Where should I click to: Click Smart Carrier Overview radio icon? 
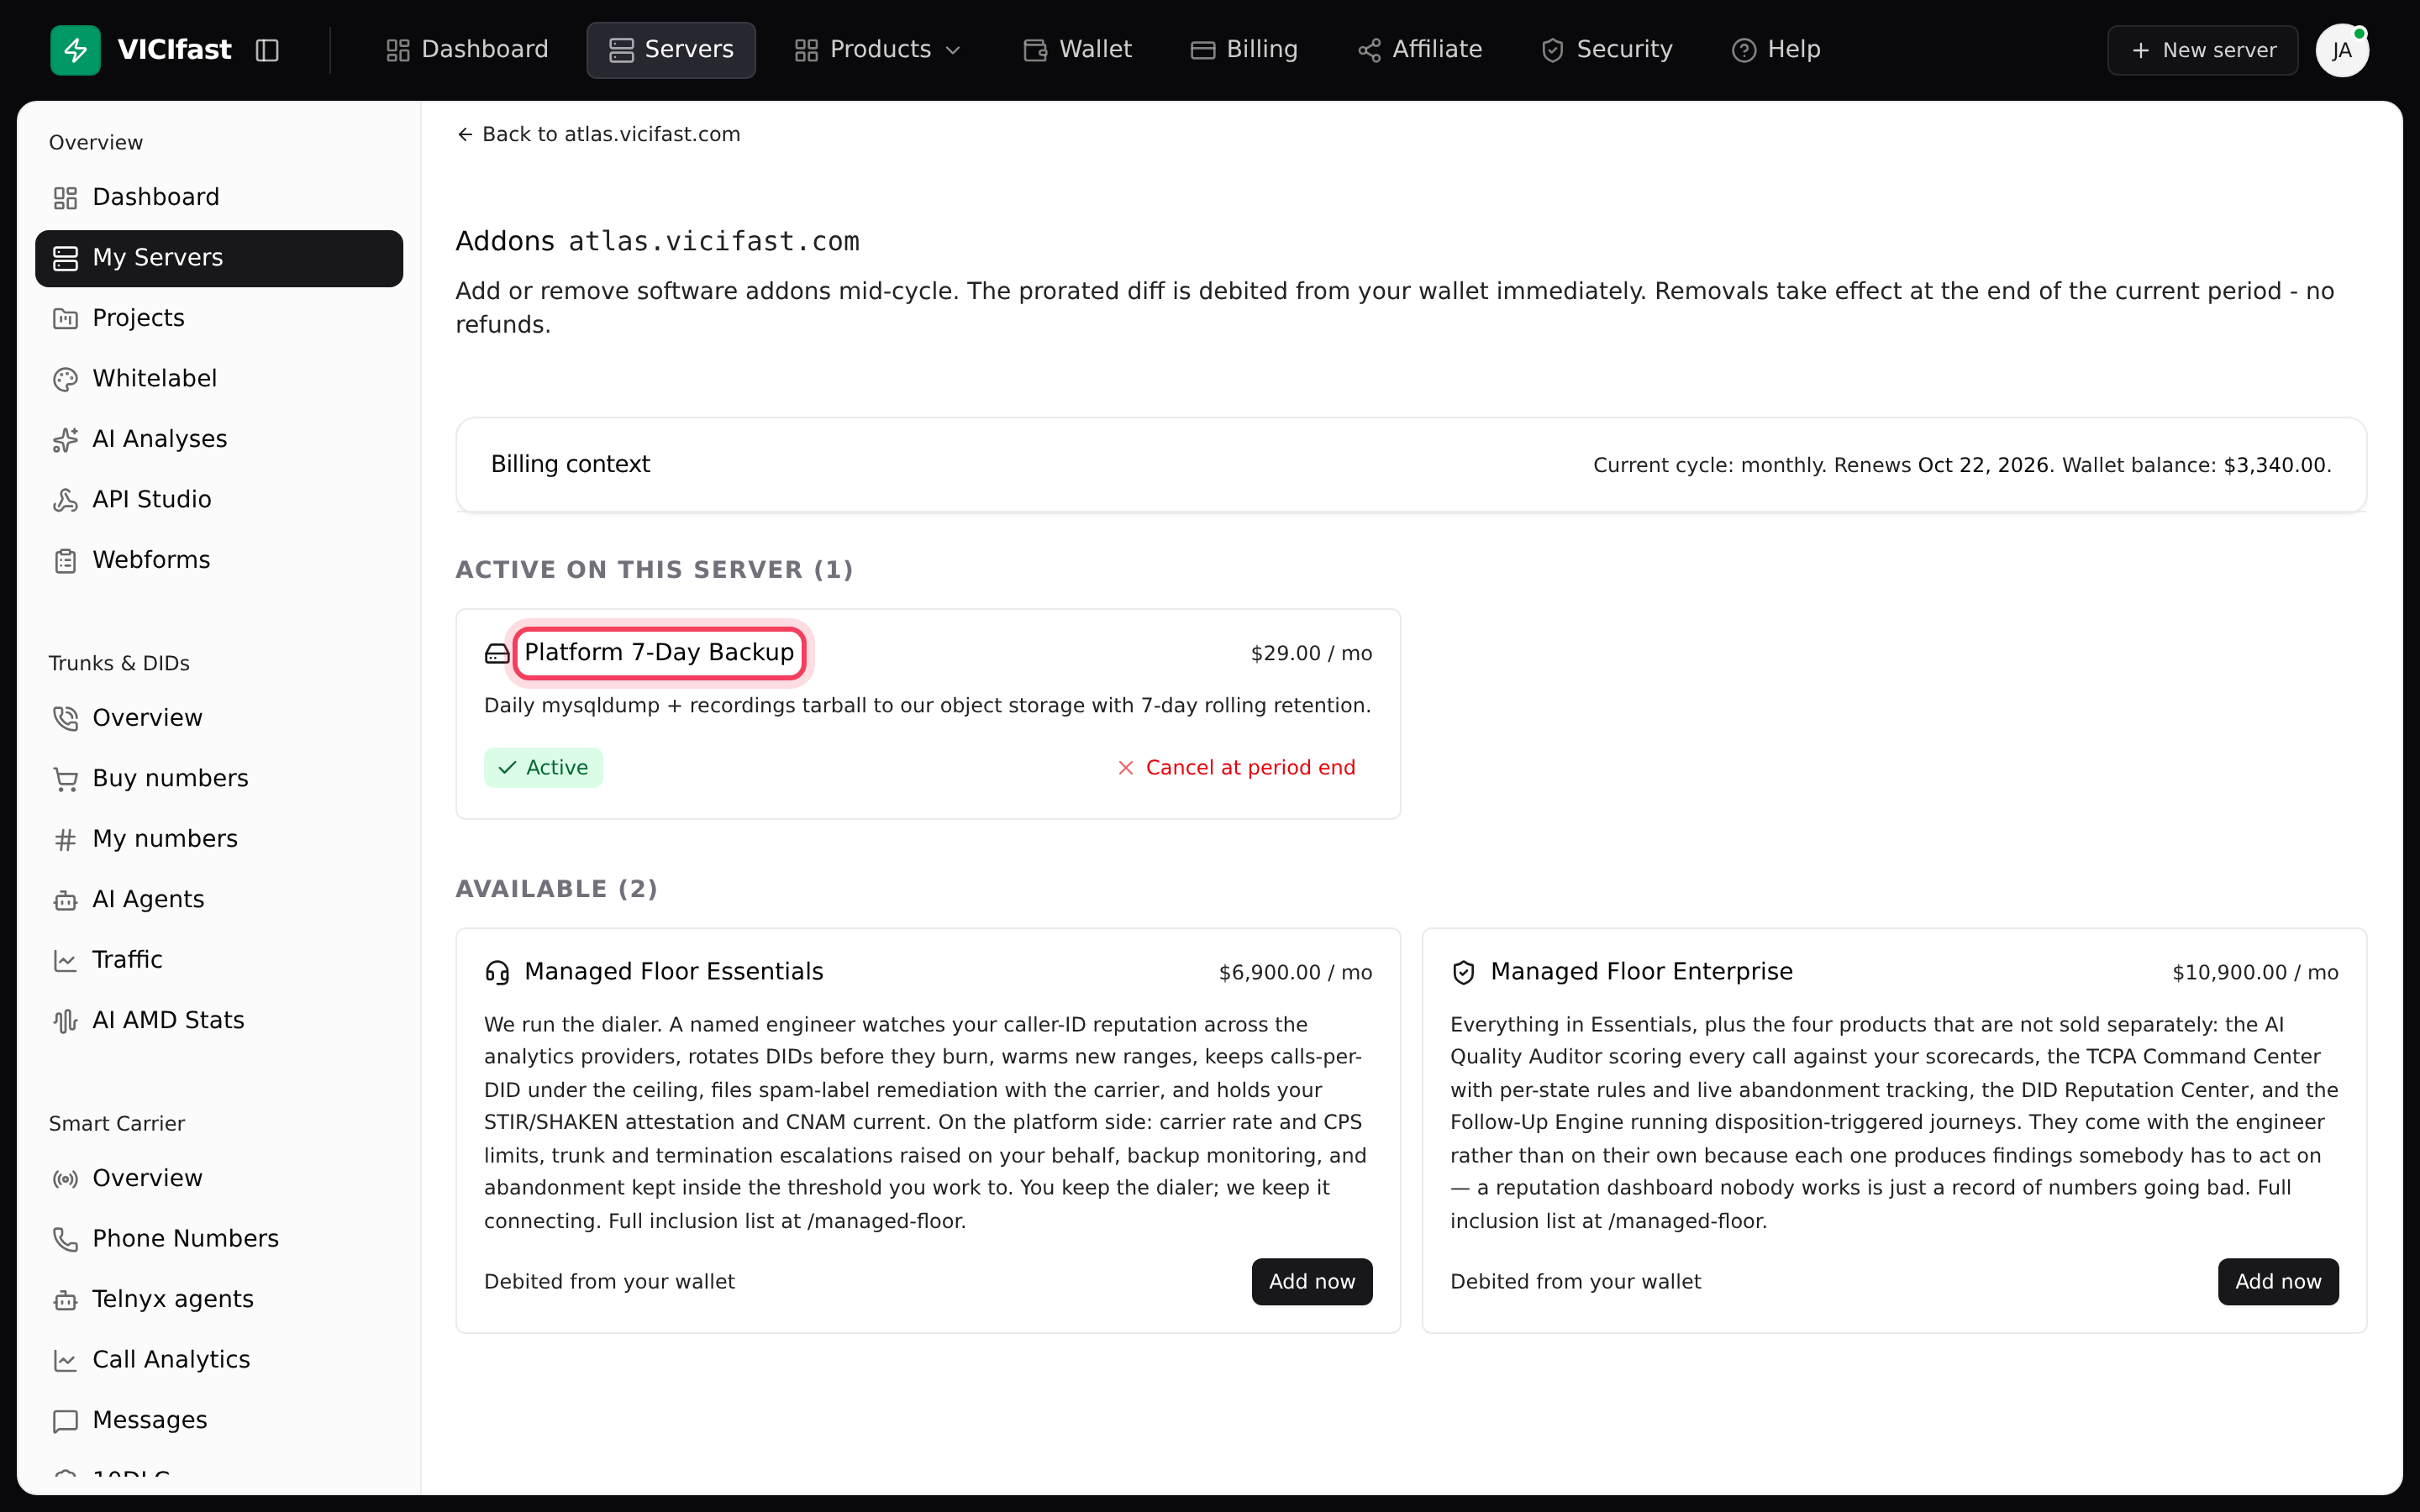pyautogui.click(x=65, y=1179)
